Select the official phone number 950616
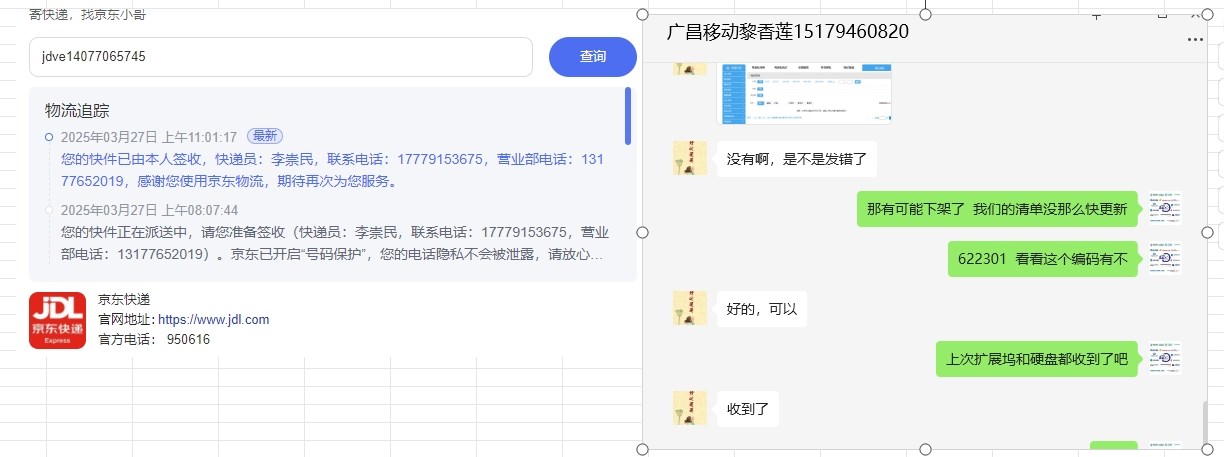The height and width of the screenshot is (457, 1224). [189, 340]
